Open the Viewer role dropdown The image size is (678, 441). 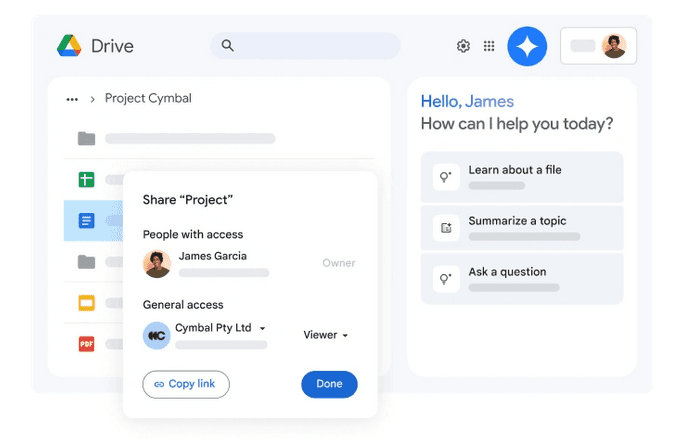[x=326, y=335]
